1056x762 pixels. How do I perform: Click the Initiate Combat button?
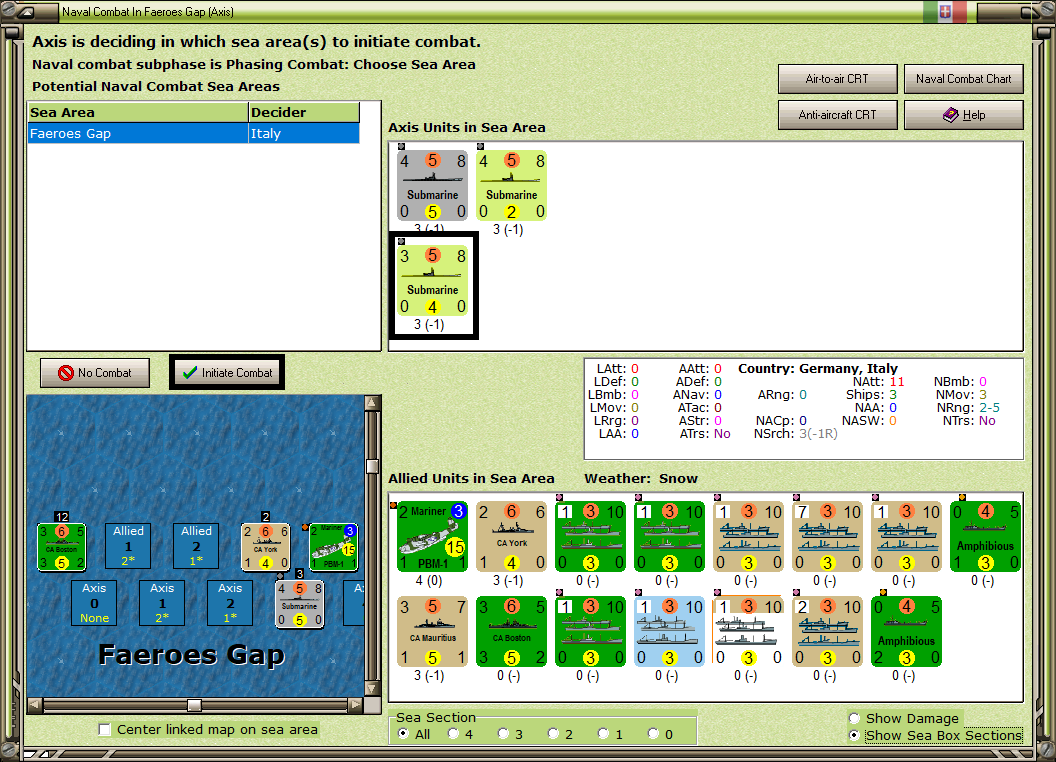pos(227,373)
